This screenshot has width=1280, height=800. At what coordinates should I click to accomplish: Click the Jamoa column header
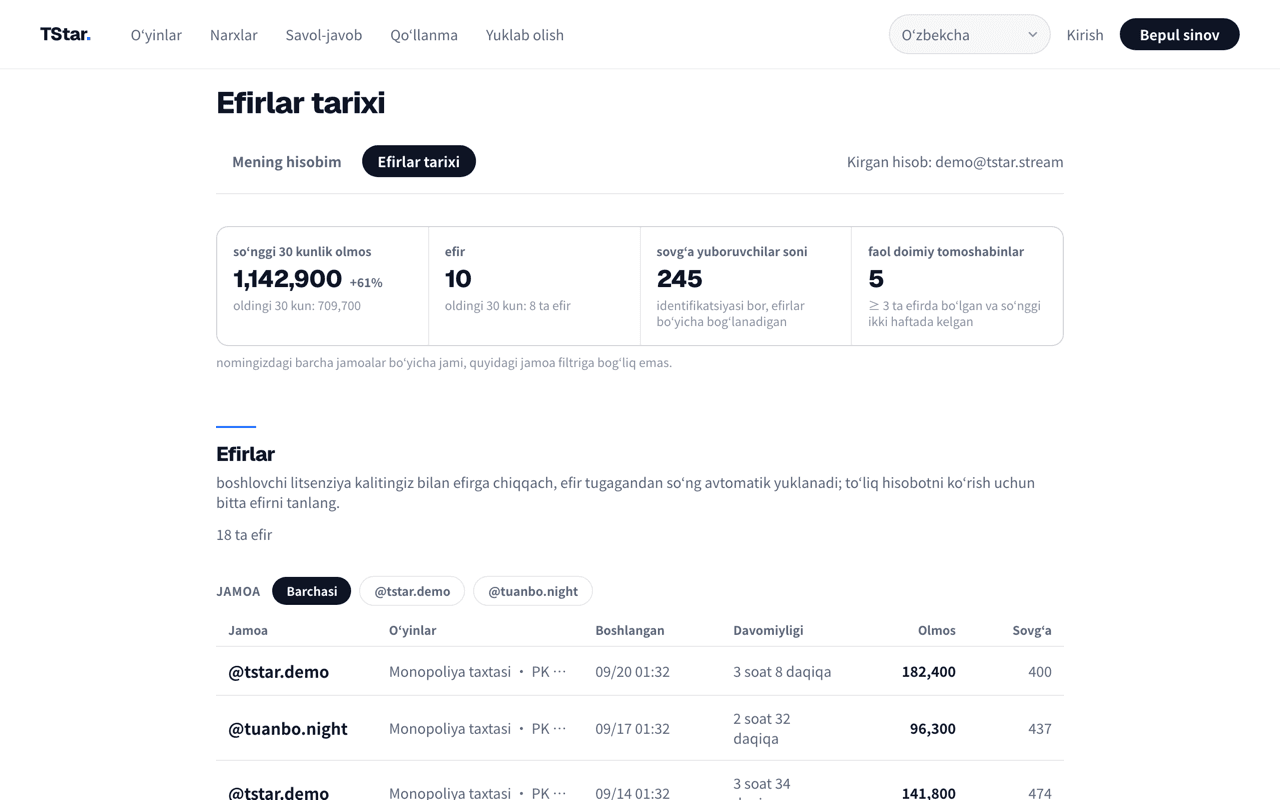pos(248,630)
